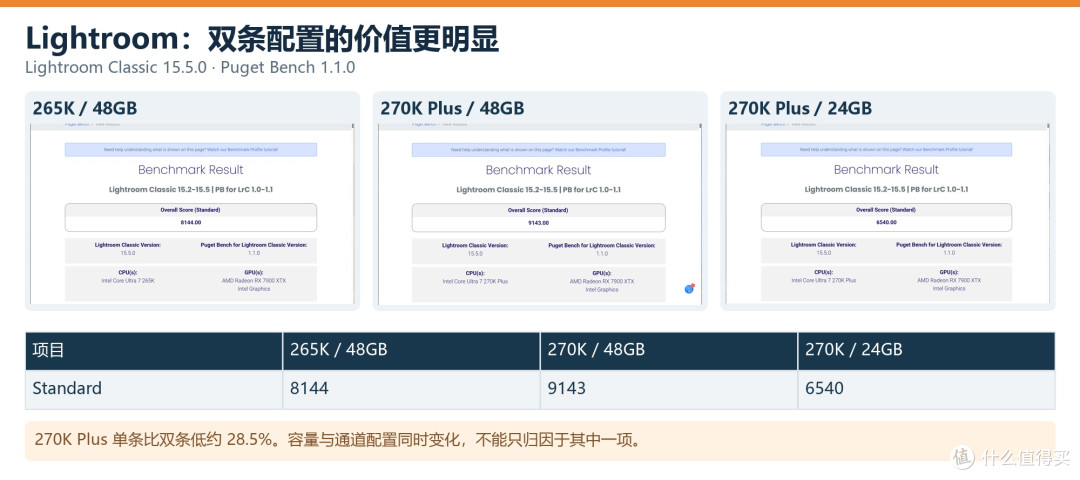Screen dimensions: 1080x480
Task: Click AMD Radeon RX 7900 XTX in 265K card
Action: 253,280
